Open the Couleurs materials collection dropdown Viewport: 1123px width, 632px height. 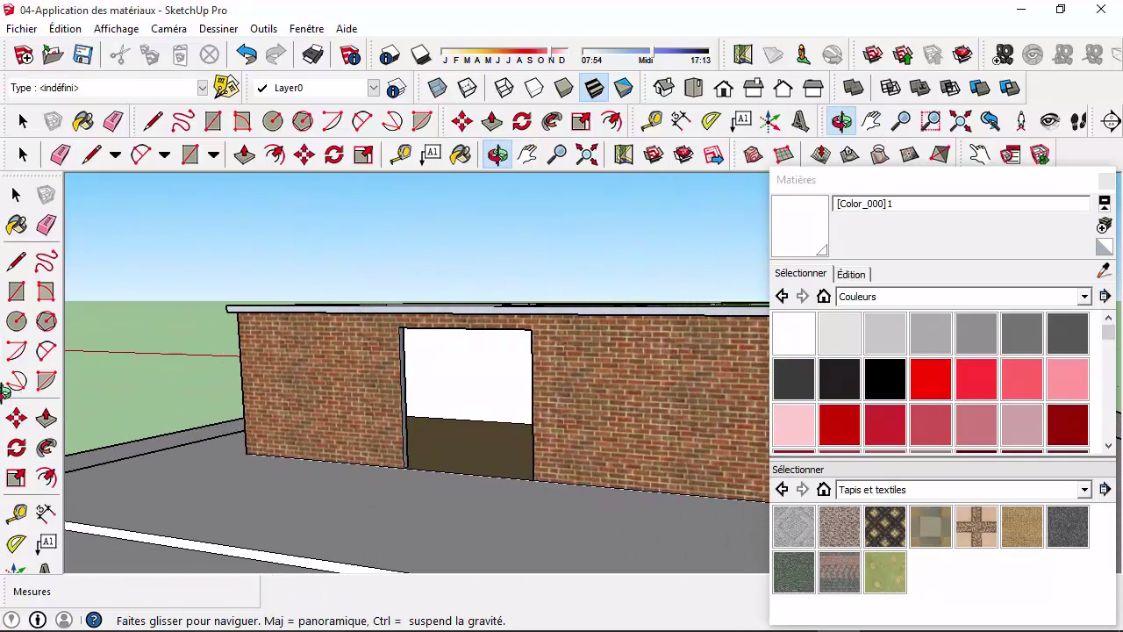click(1083, 296)
